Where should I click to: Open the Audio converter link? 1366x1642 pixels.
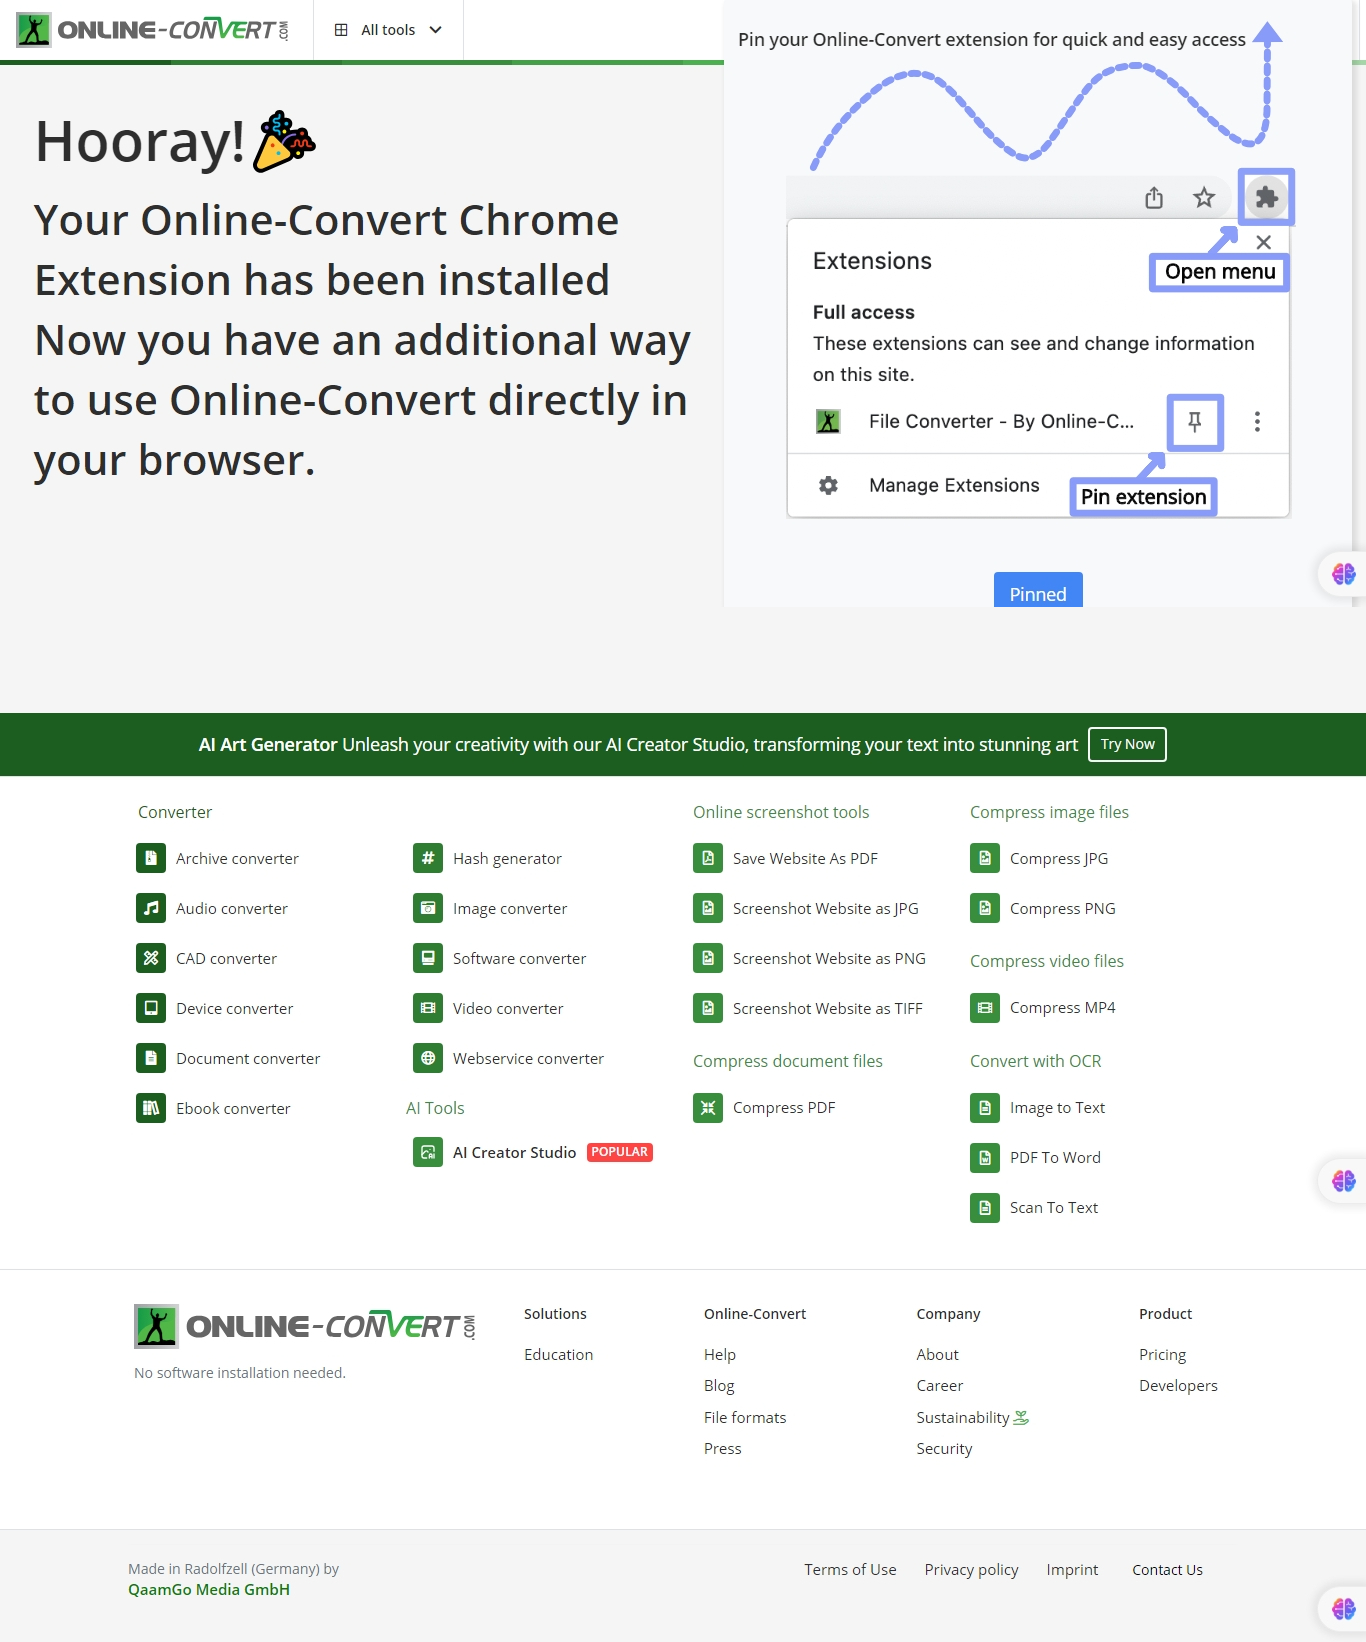pos(232,908)
